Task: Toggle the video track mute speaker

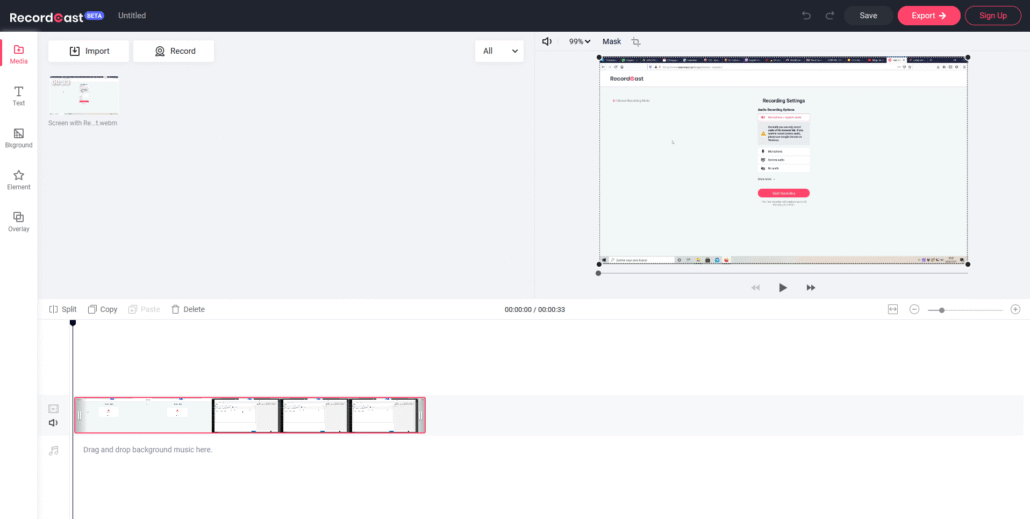Action: pos(54,423)
